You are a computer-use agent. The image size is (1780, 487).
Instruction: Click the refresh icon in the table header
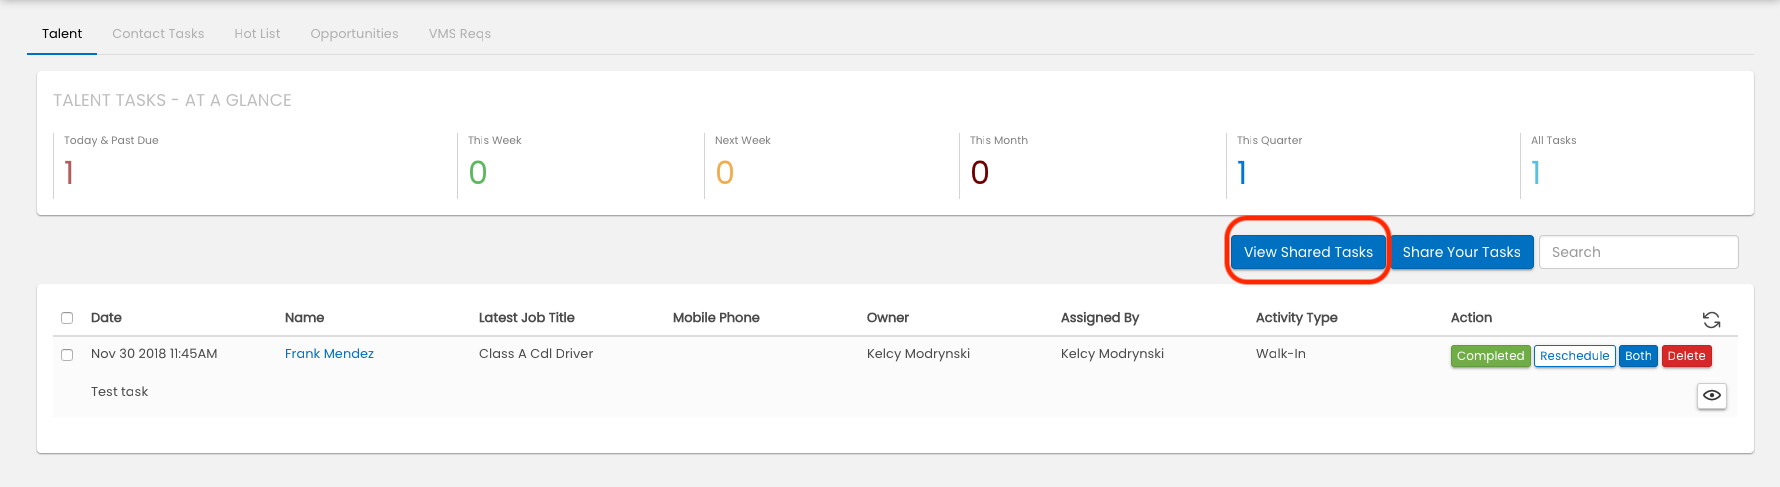pyautogui.click(x=1711, y=320)
